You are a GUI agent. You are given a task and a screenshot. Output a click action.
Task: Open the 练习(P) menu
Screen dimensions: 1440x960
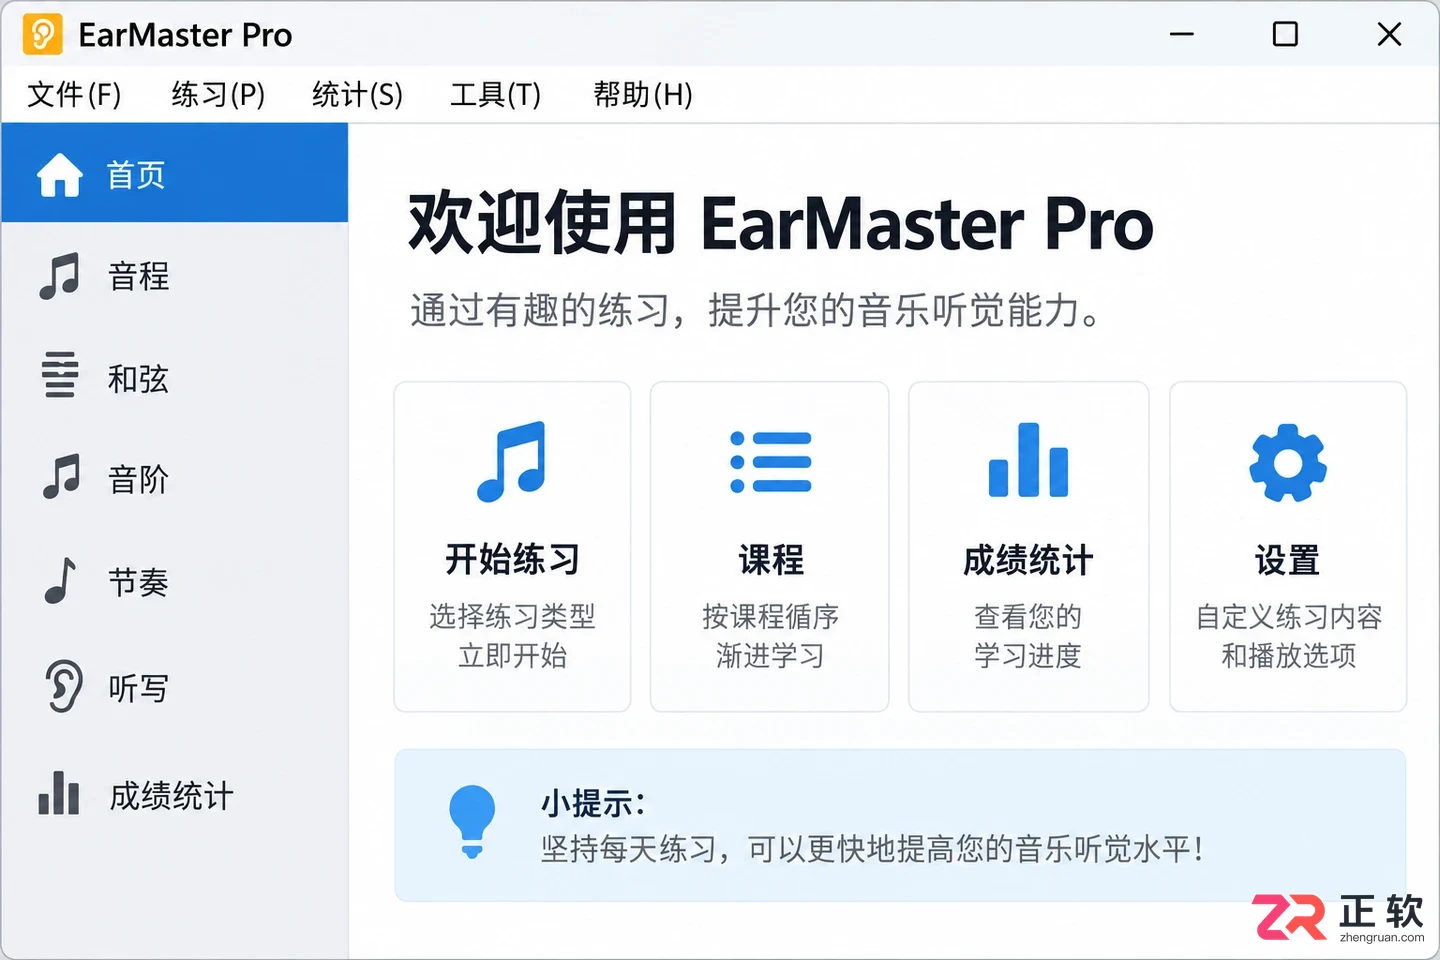coord(218,95)
